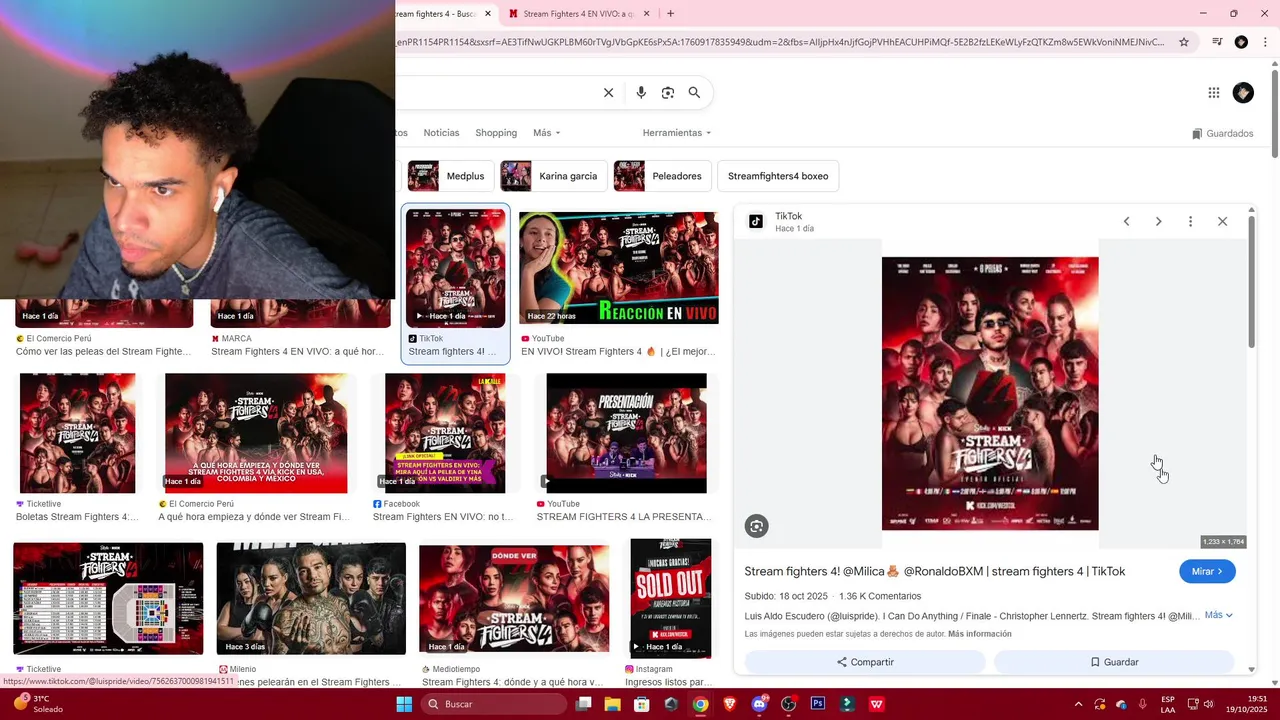Close the Stream Fighters 4 EN VIVO tab
This screenshot has width=1280, height=720.
(x=646, y=14)
